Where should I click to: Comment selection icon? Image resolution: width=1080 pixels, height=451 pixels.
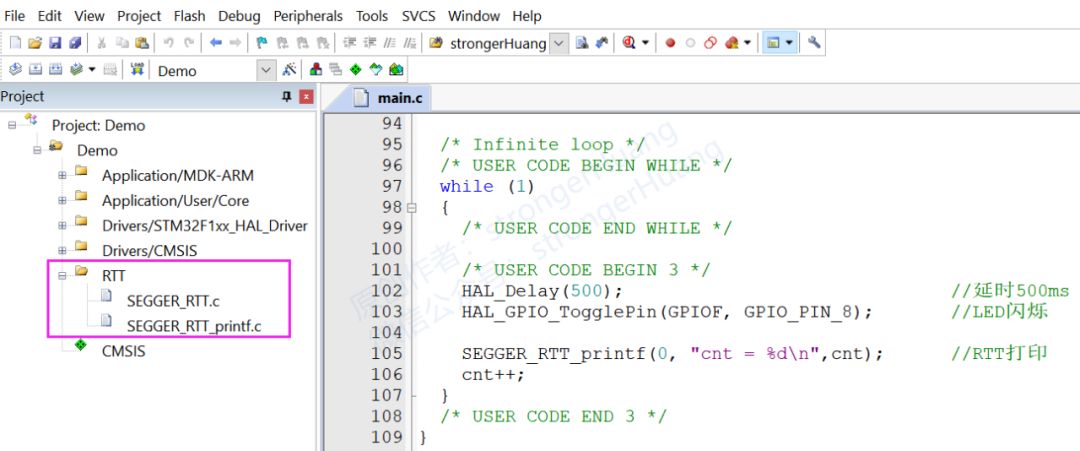click(389, 43)
